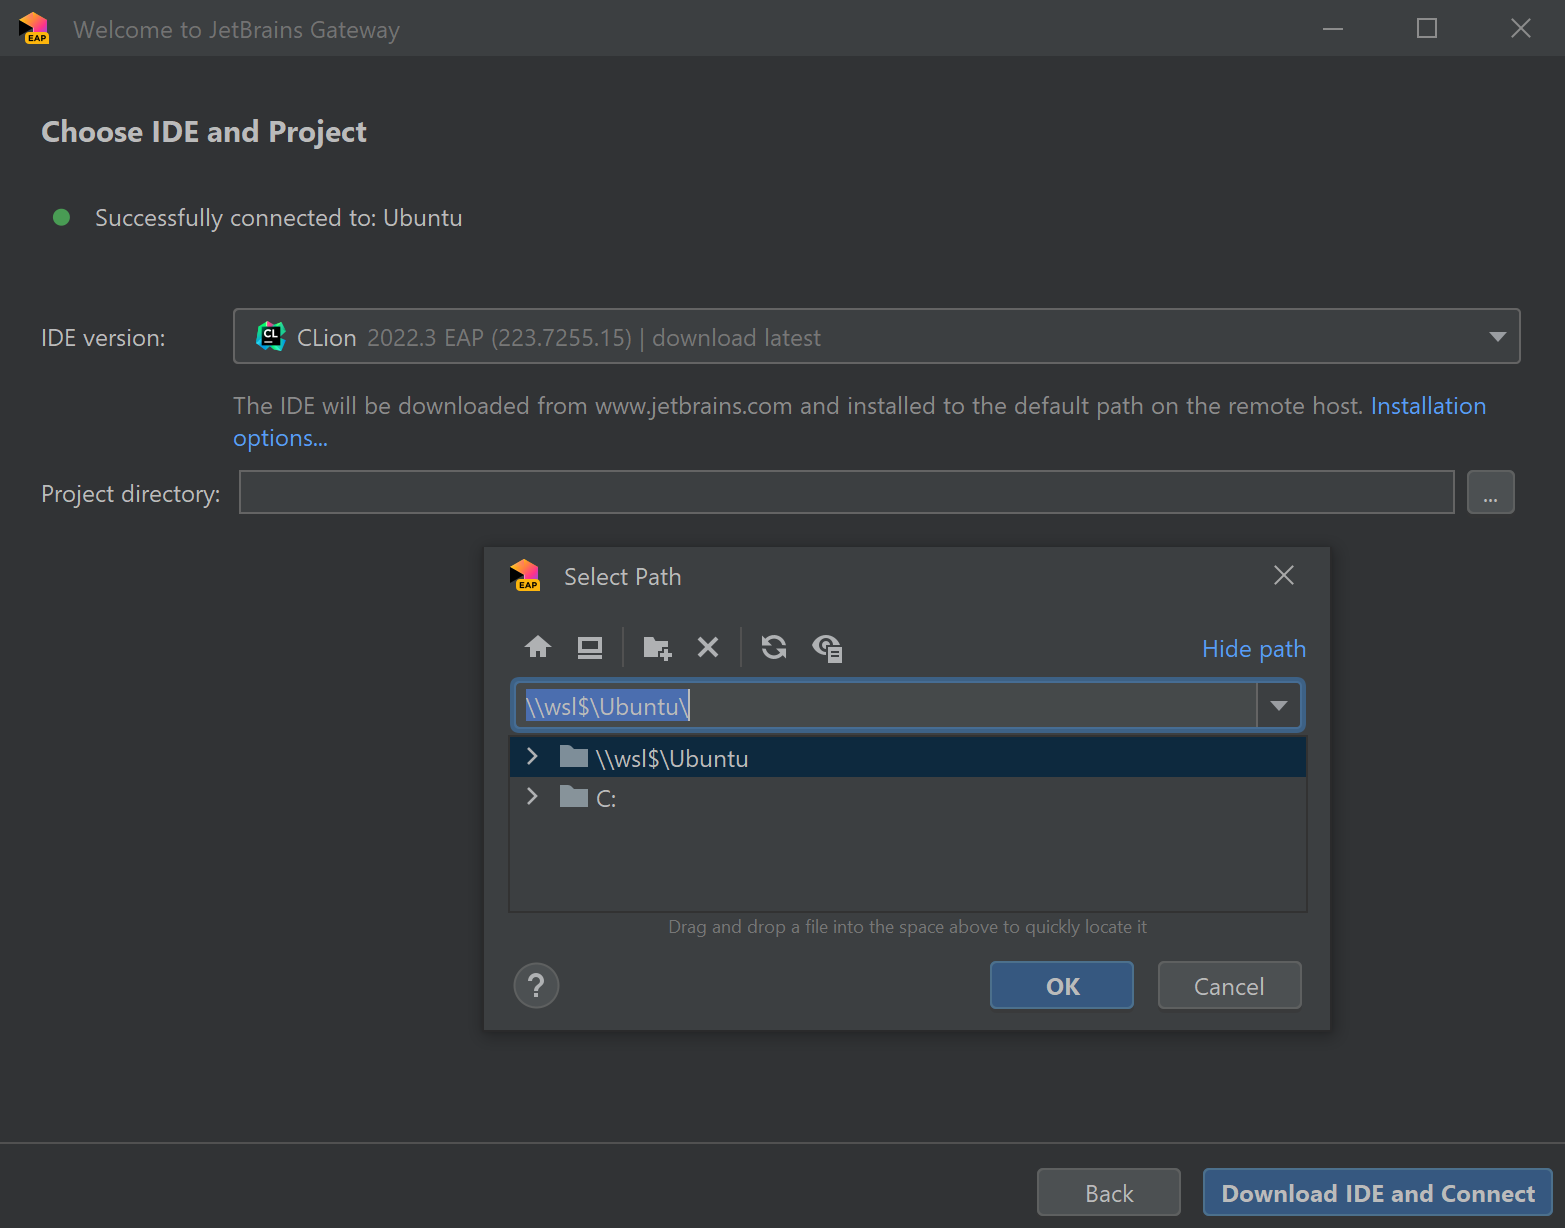Expand the \\wsl$\Ubuntu tree node
The image size is (1565, 1228).
[531, 756]
